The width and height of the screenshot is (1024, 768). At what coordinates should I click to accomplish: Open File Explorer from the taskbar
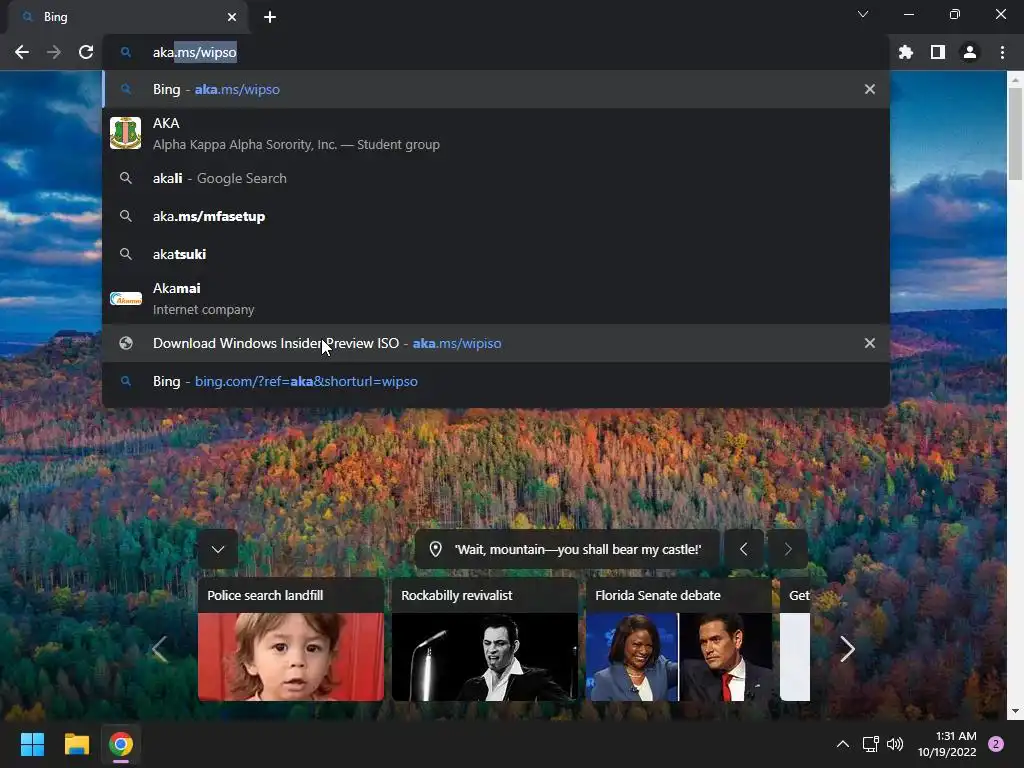point(76,744)
